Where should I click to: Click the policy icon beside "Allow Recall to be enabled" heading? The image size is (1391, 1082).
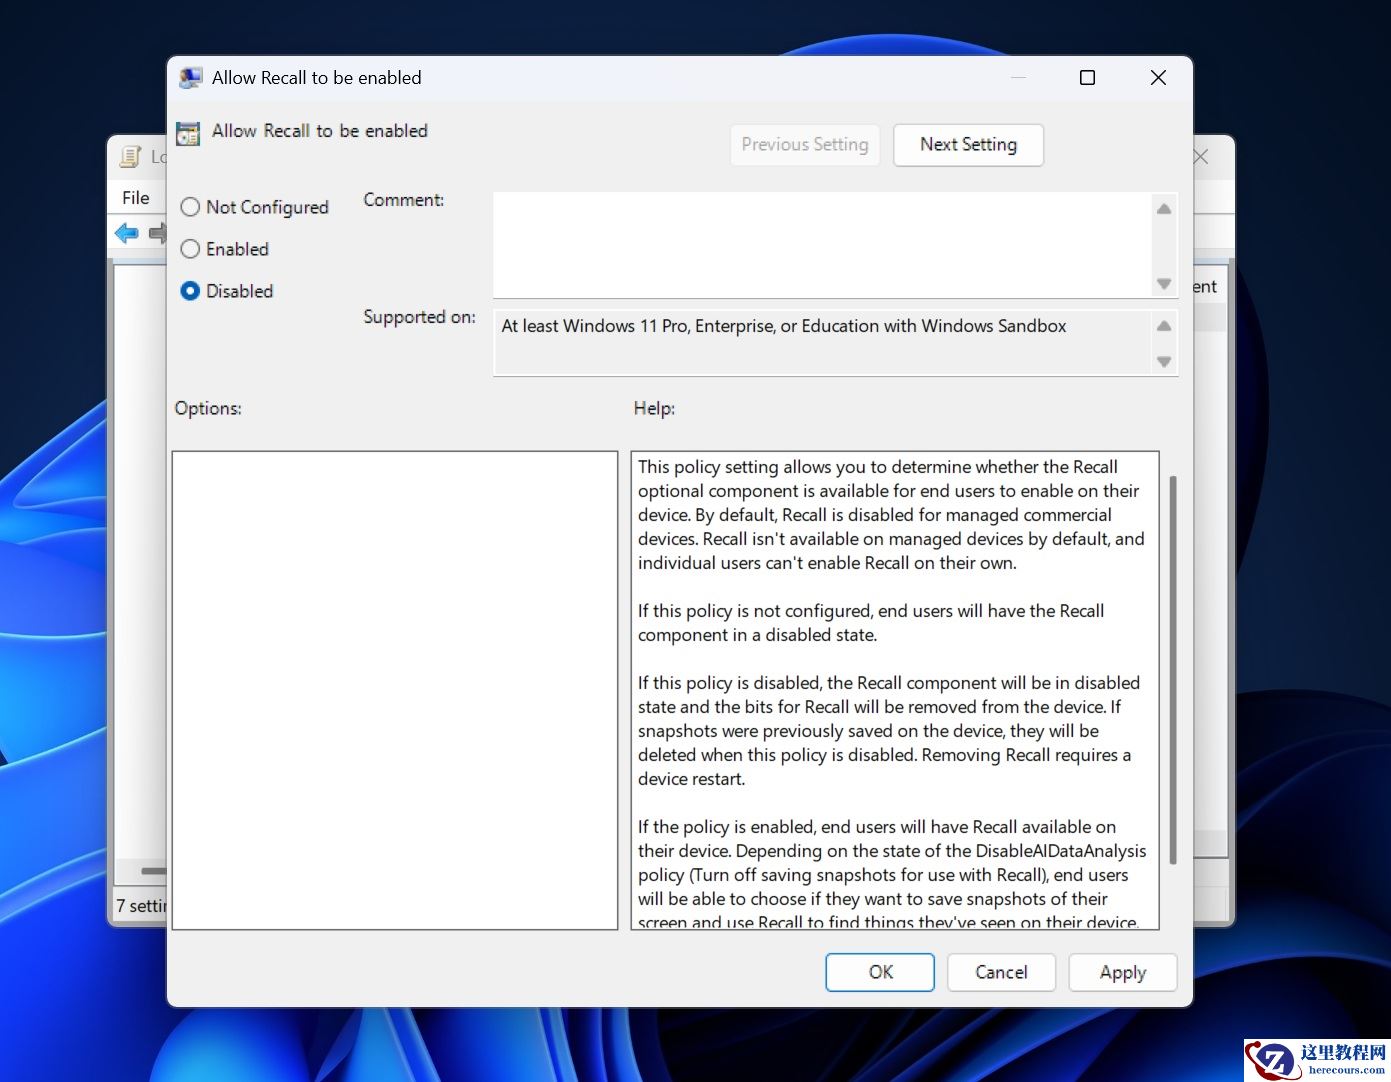click(x=187, y=132)
